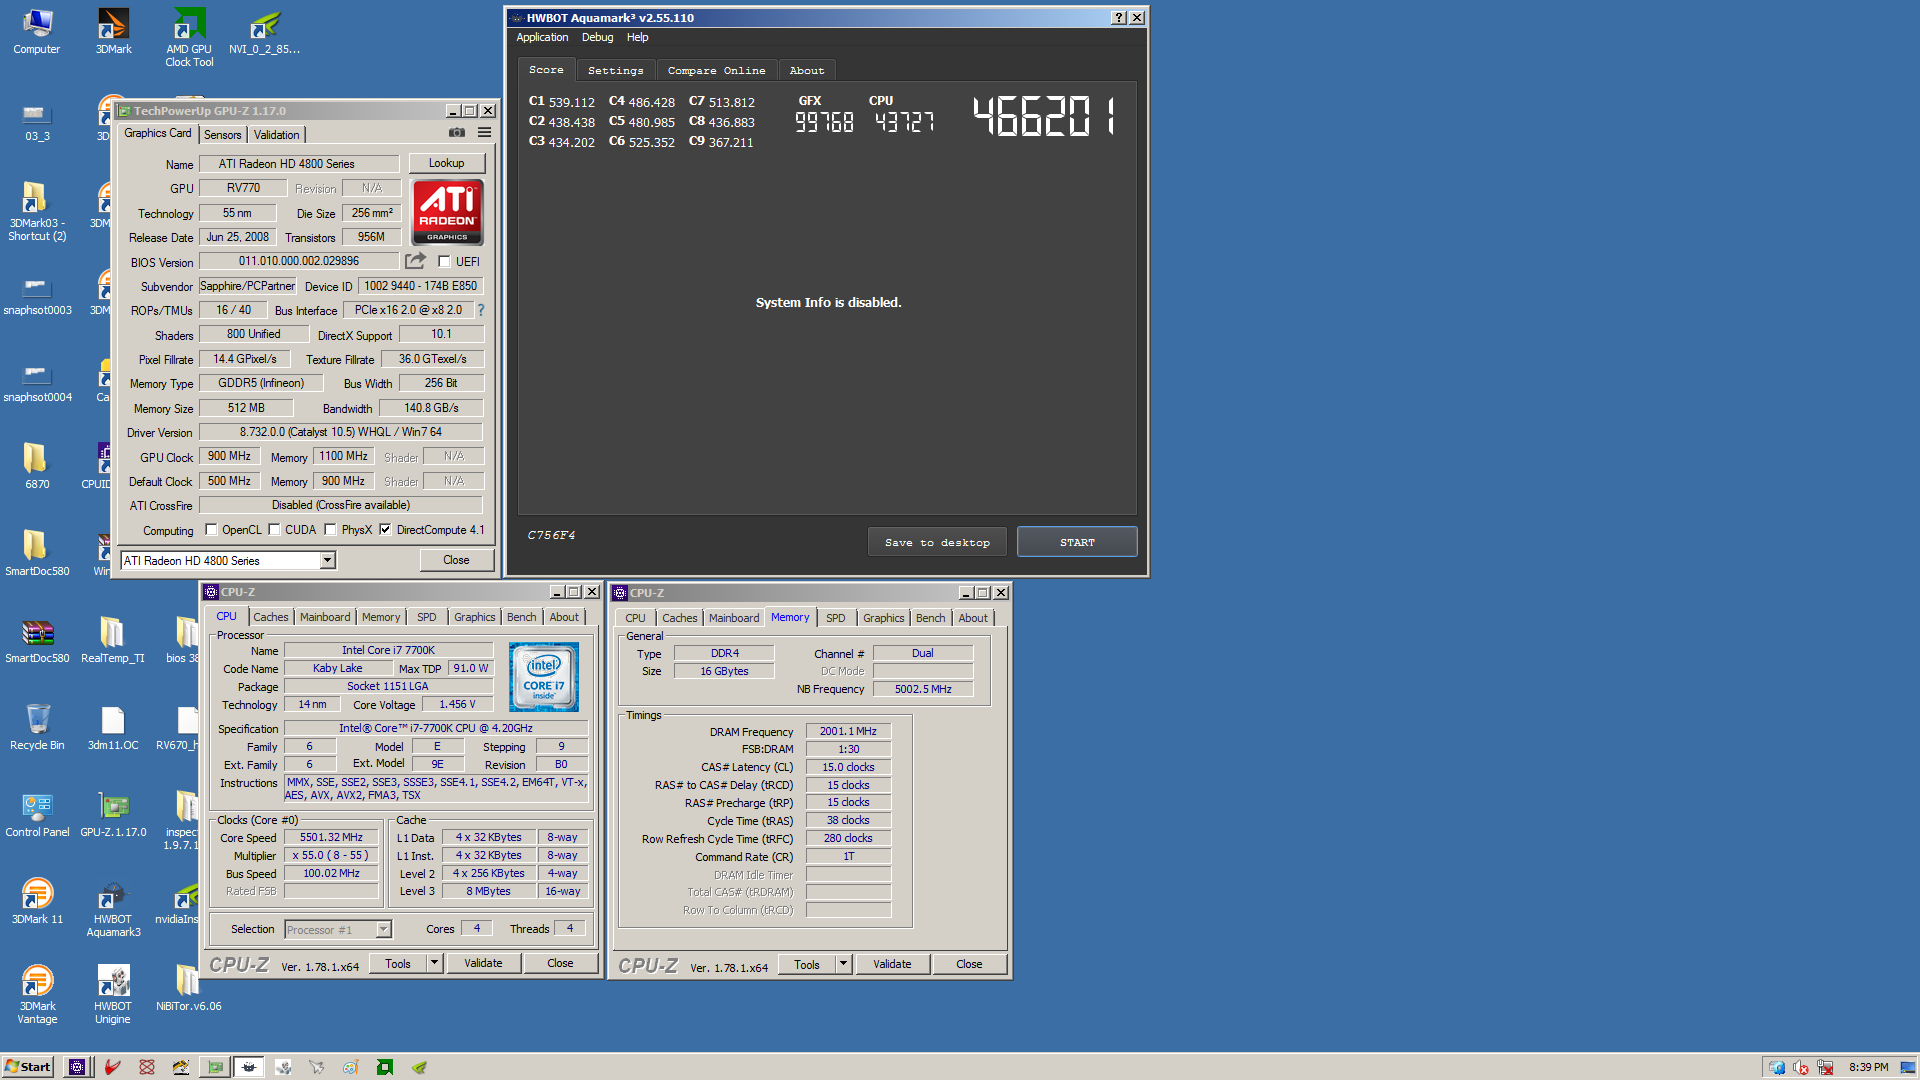Open the RealTemp_TI folder
This screenshot has height=1080, width=1920.
pyautogui.click(x=112, y=640)
